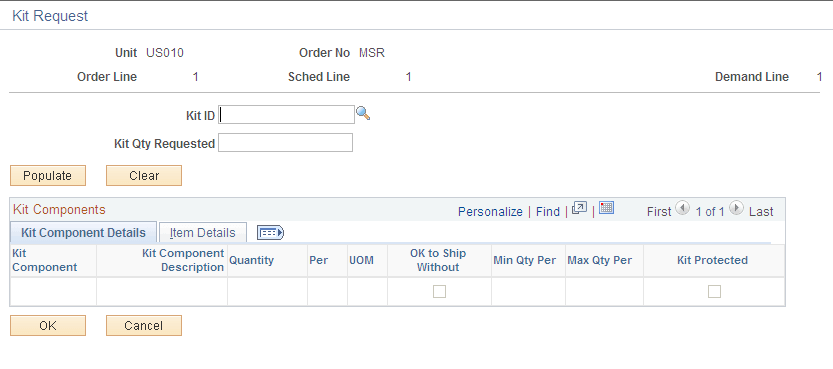Click Min Qty Per column header
Viewport: 833px width, 369px height.
point(525,260)
